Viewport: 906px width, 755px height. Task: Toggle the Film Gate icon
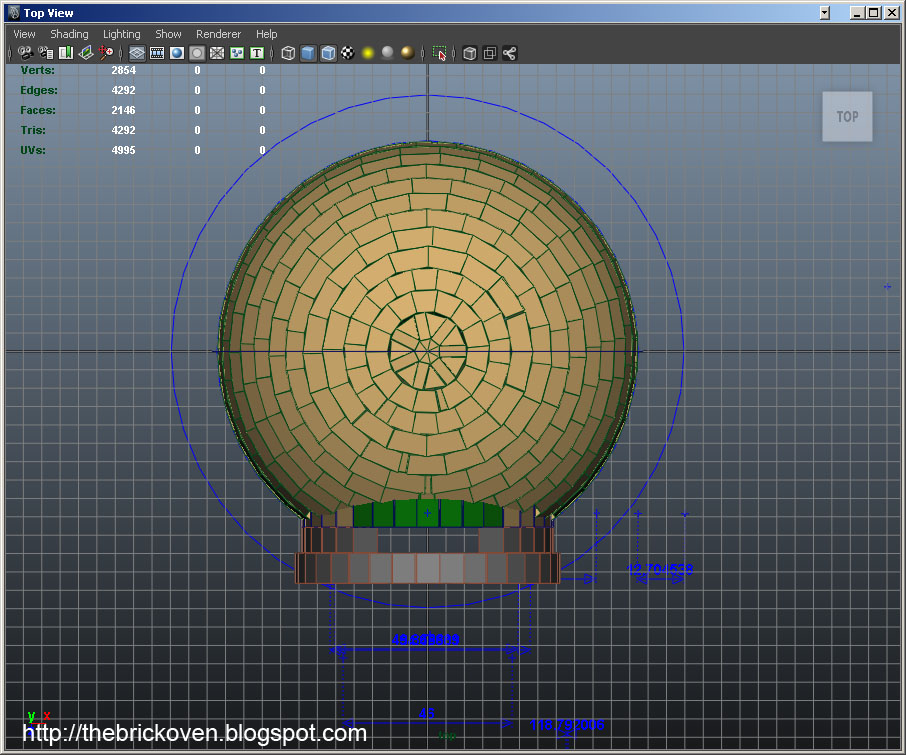(x=157, y=53)
